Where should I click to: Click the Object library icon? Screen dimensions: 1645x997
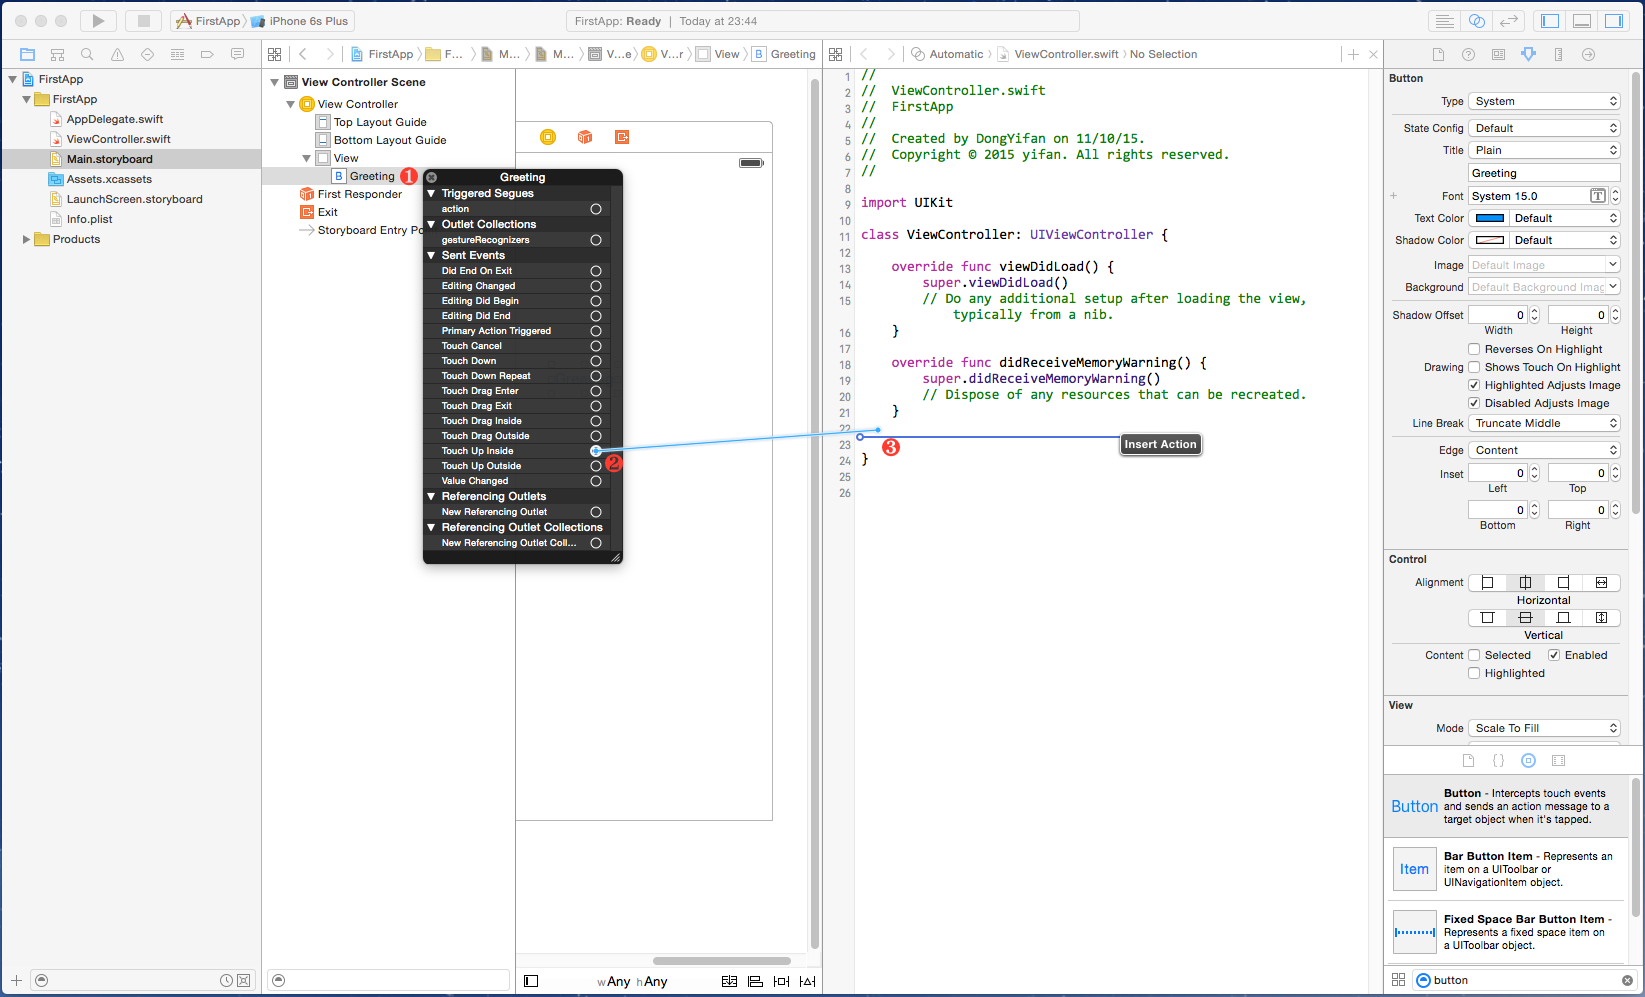1528,761
